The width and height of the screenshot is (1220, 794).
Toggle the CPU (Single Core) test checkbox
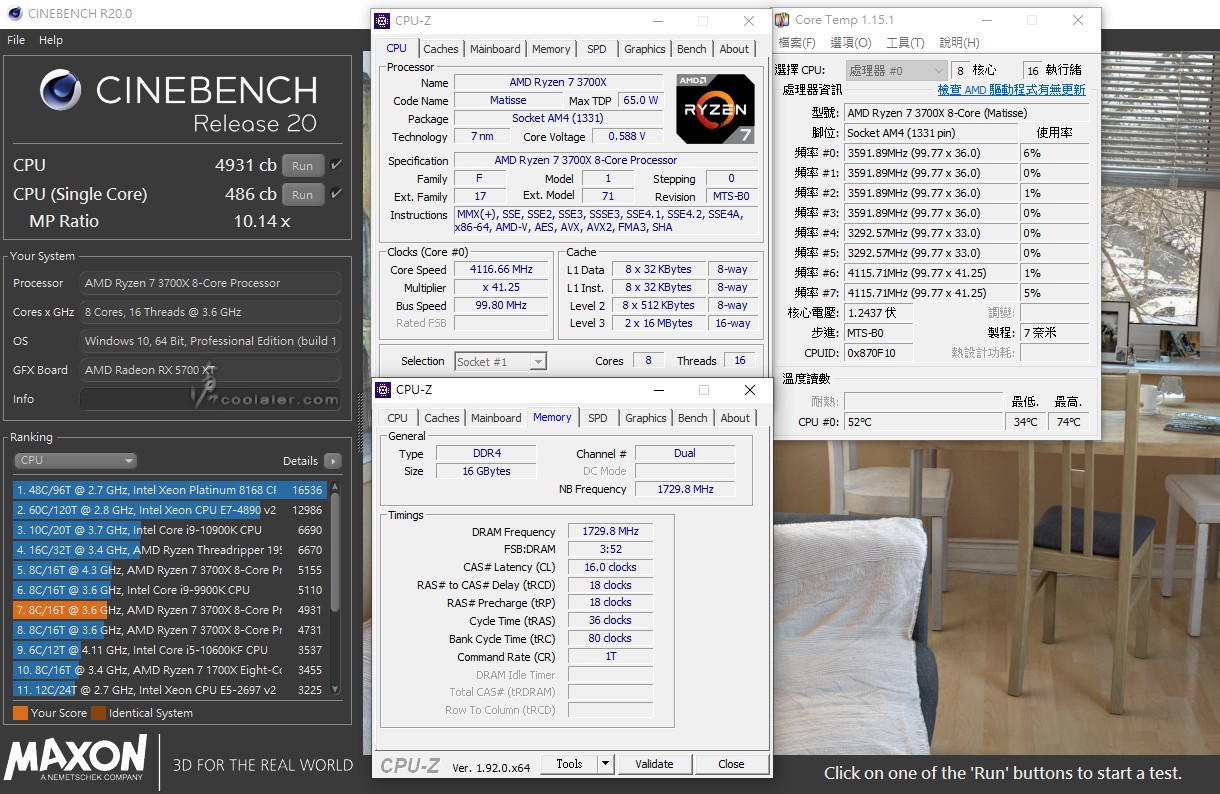point(336,194)
